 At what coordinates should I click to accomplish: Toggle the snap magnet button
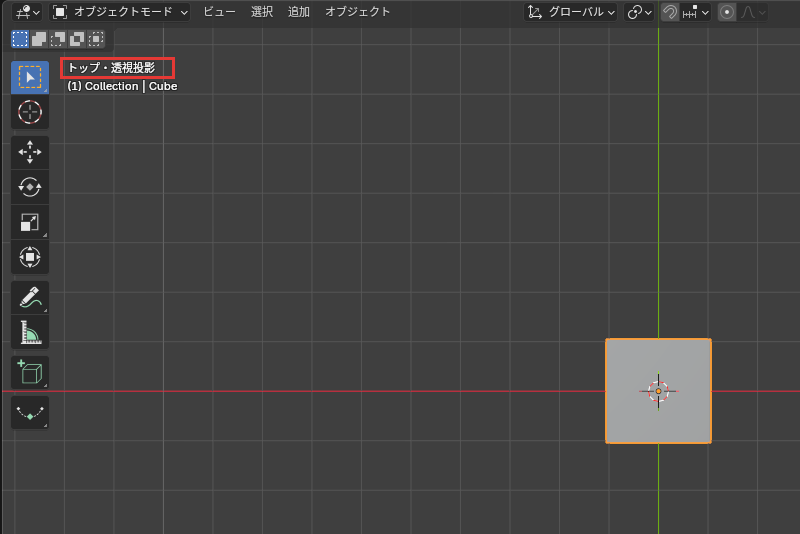click(670, 12)
